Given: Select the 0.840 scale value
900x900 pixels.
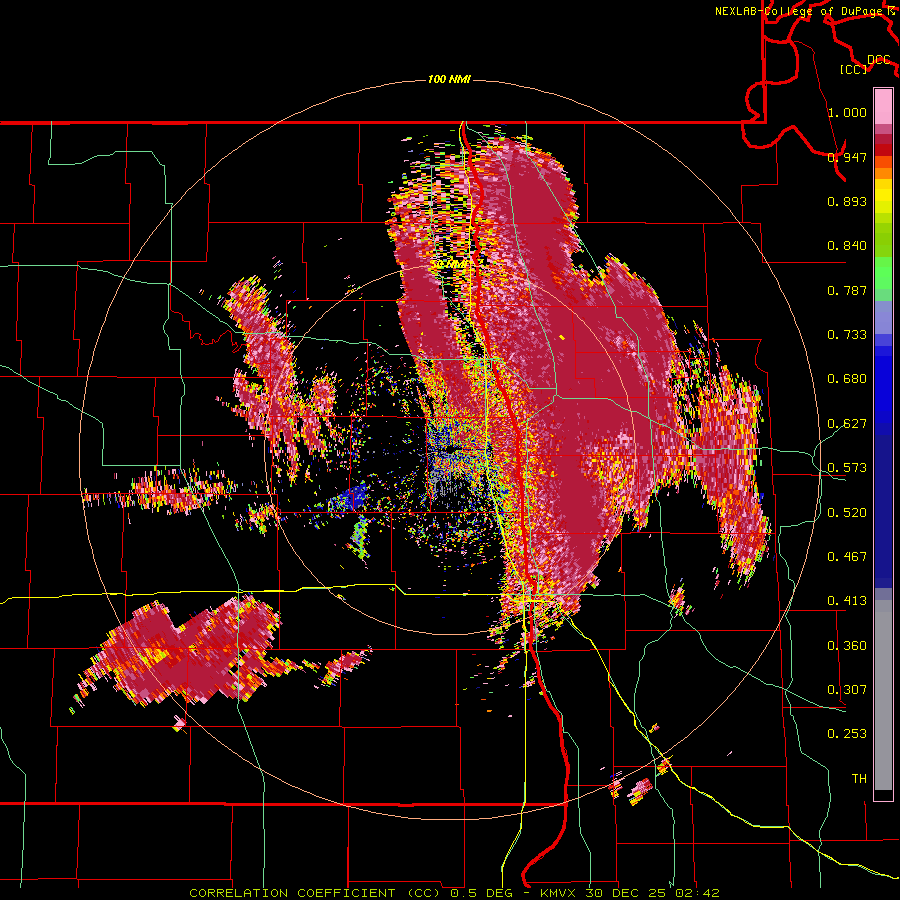Looking at the screenshot, I should point(847,246).
